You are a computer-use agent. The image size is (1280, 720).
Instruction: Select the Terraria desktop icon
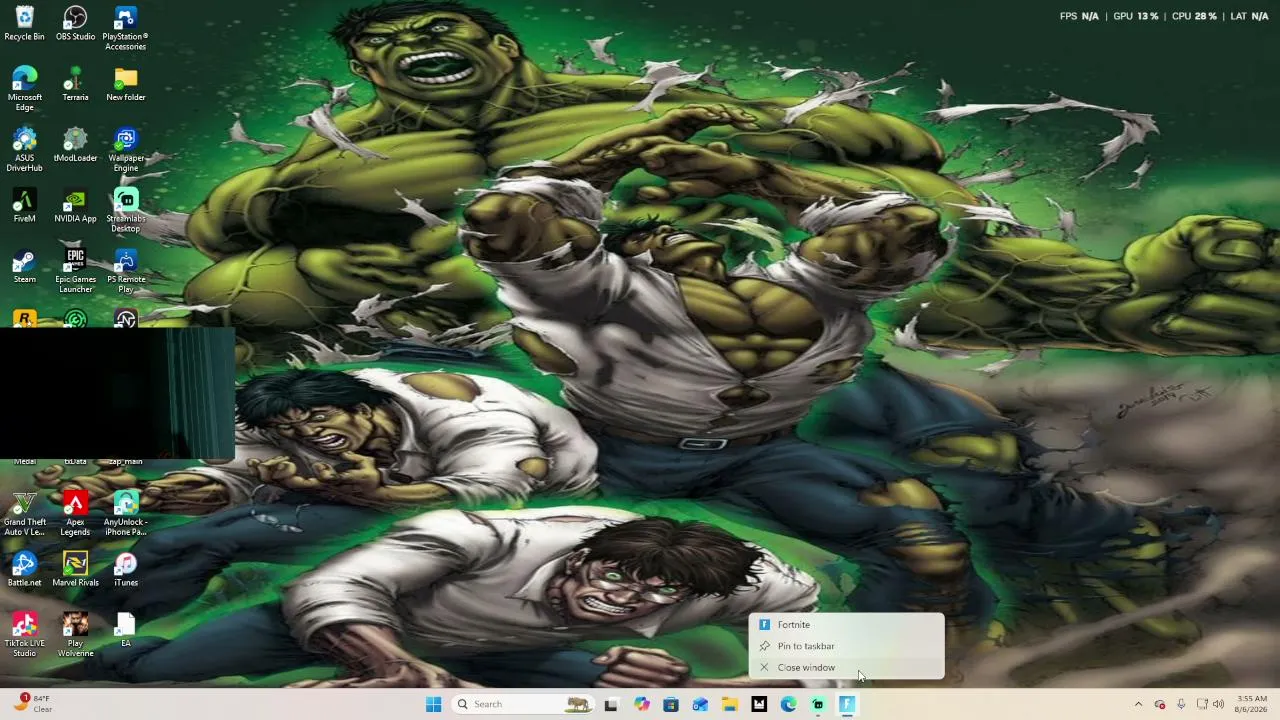tap(75, 85)
